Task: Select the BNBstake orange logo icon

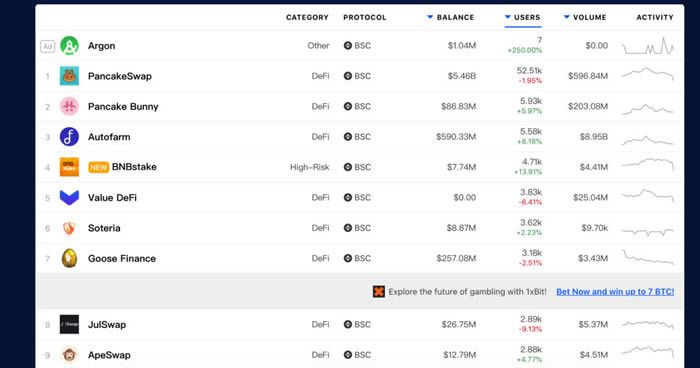Action: pyautogui.click(x=69, y=167)
